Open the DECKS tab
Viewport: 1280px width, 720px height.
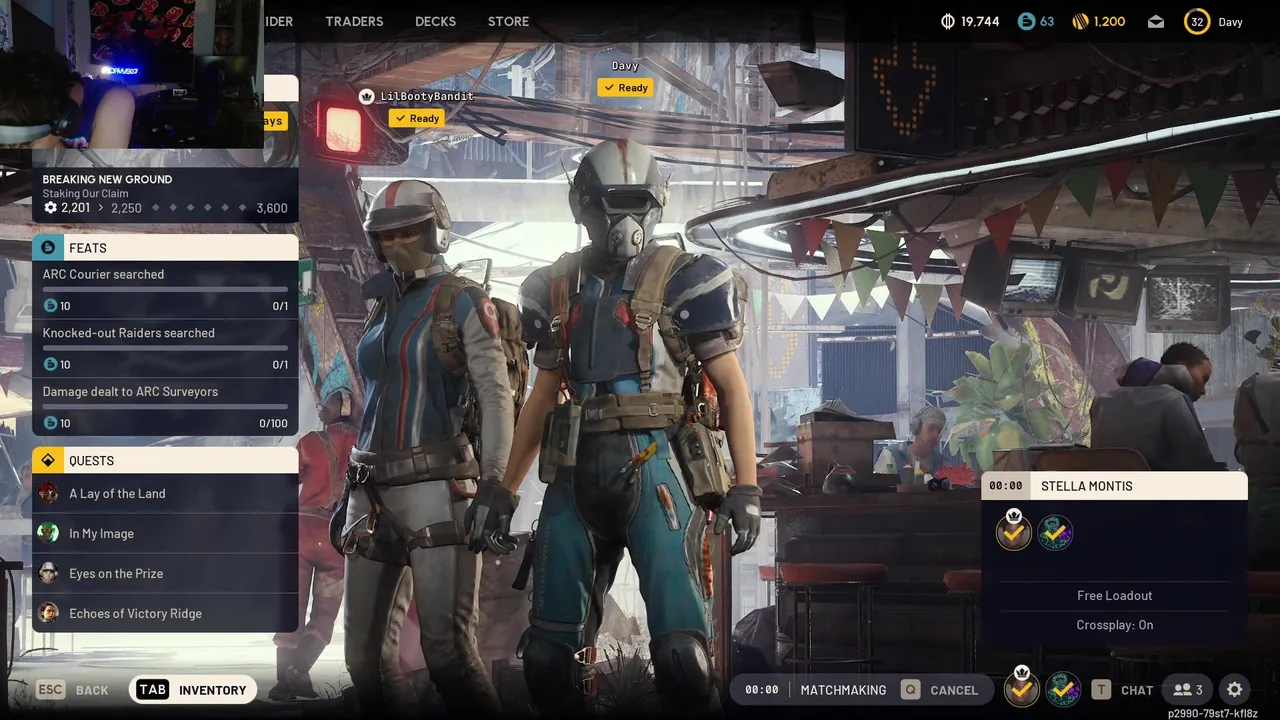(435, 21)
